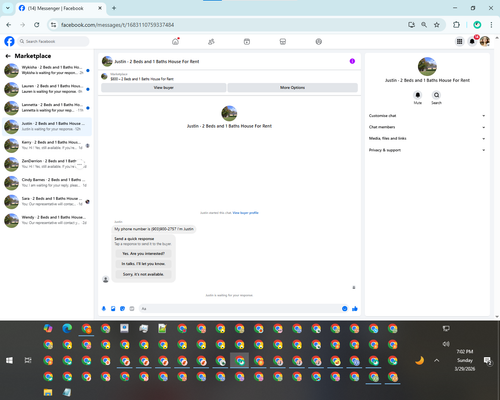500x400 pixels.
Task: Open File Explorer from the taskbar
Action: 48,392
